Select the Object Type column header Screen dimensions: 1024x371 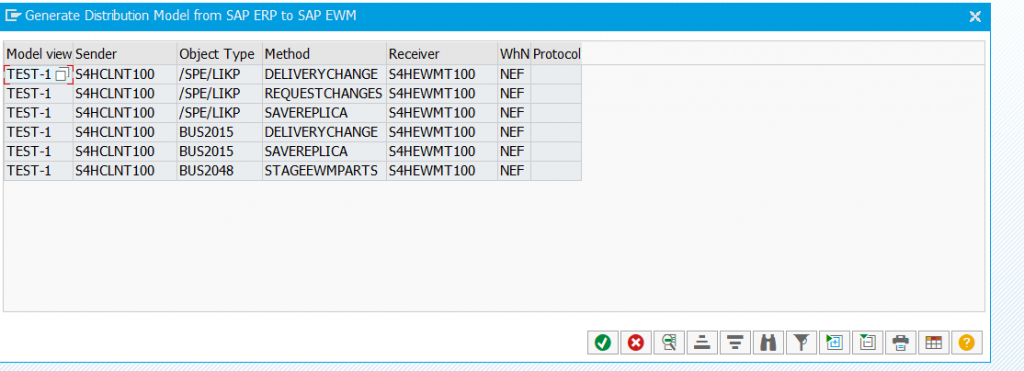(219, 54)
